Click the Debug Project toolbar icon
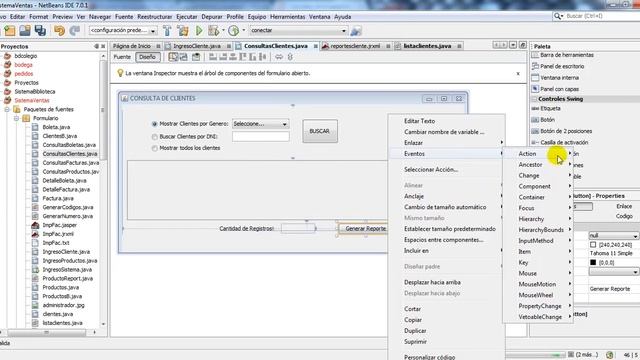Screen dimensions: 640x360 click(x=213, y=31)
